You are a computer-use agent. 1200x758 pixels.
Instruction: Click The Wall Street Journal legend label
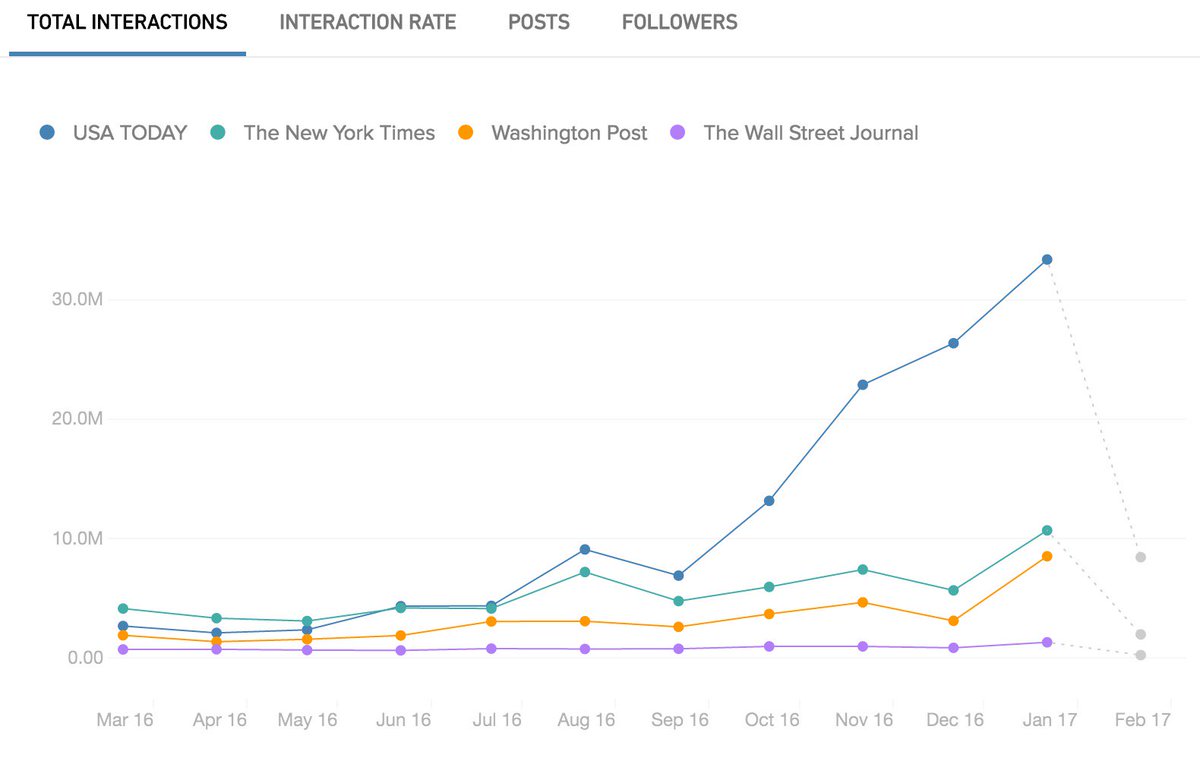811,132
